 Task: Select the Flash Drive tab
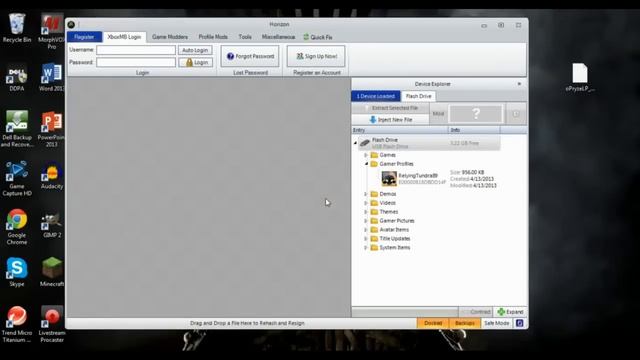418,96
